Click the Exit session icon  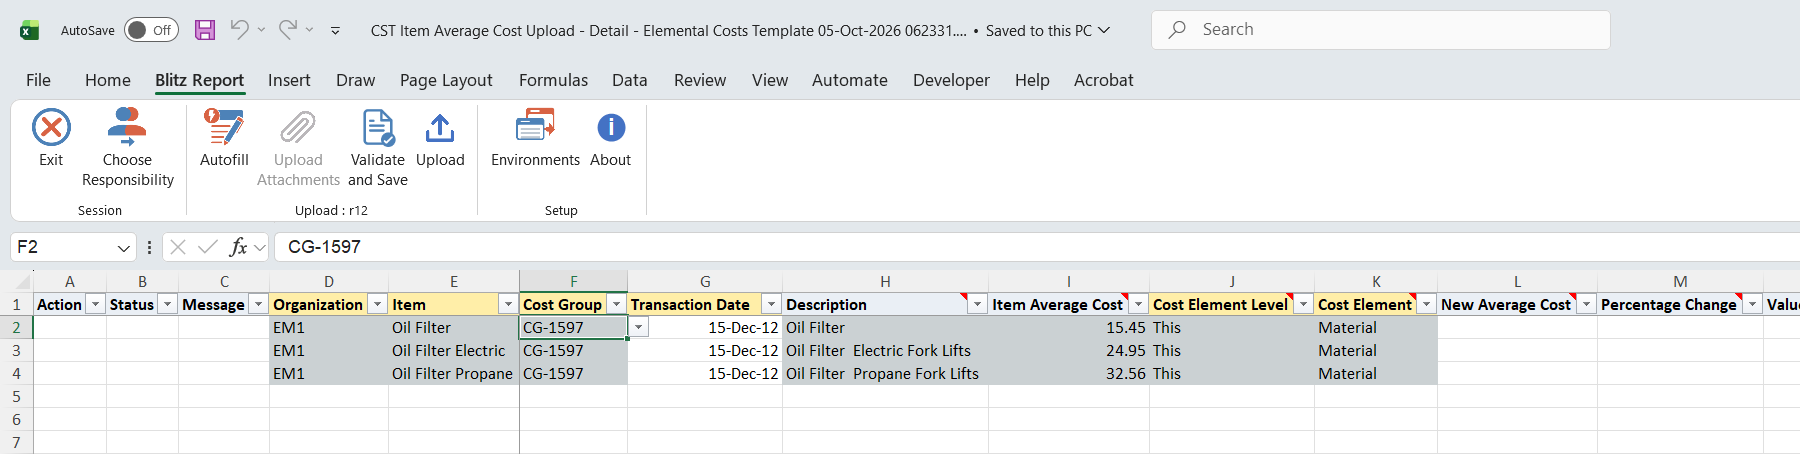tap(51, 128)
